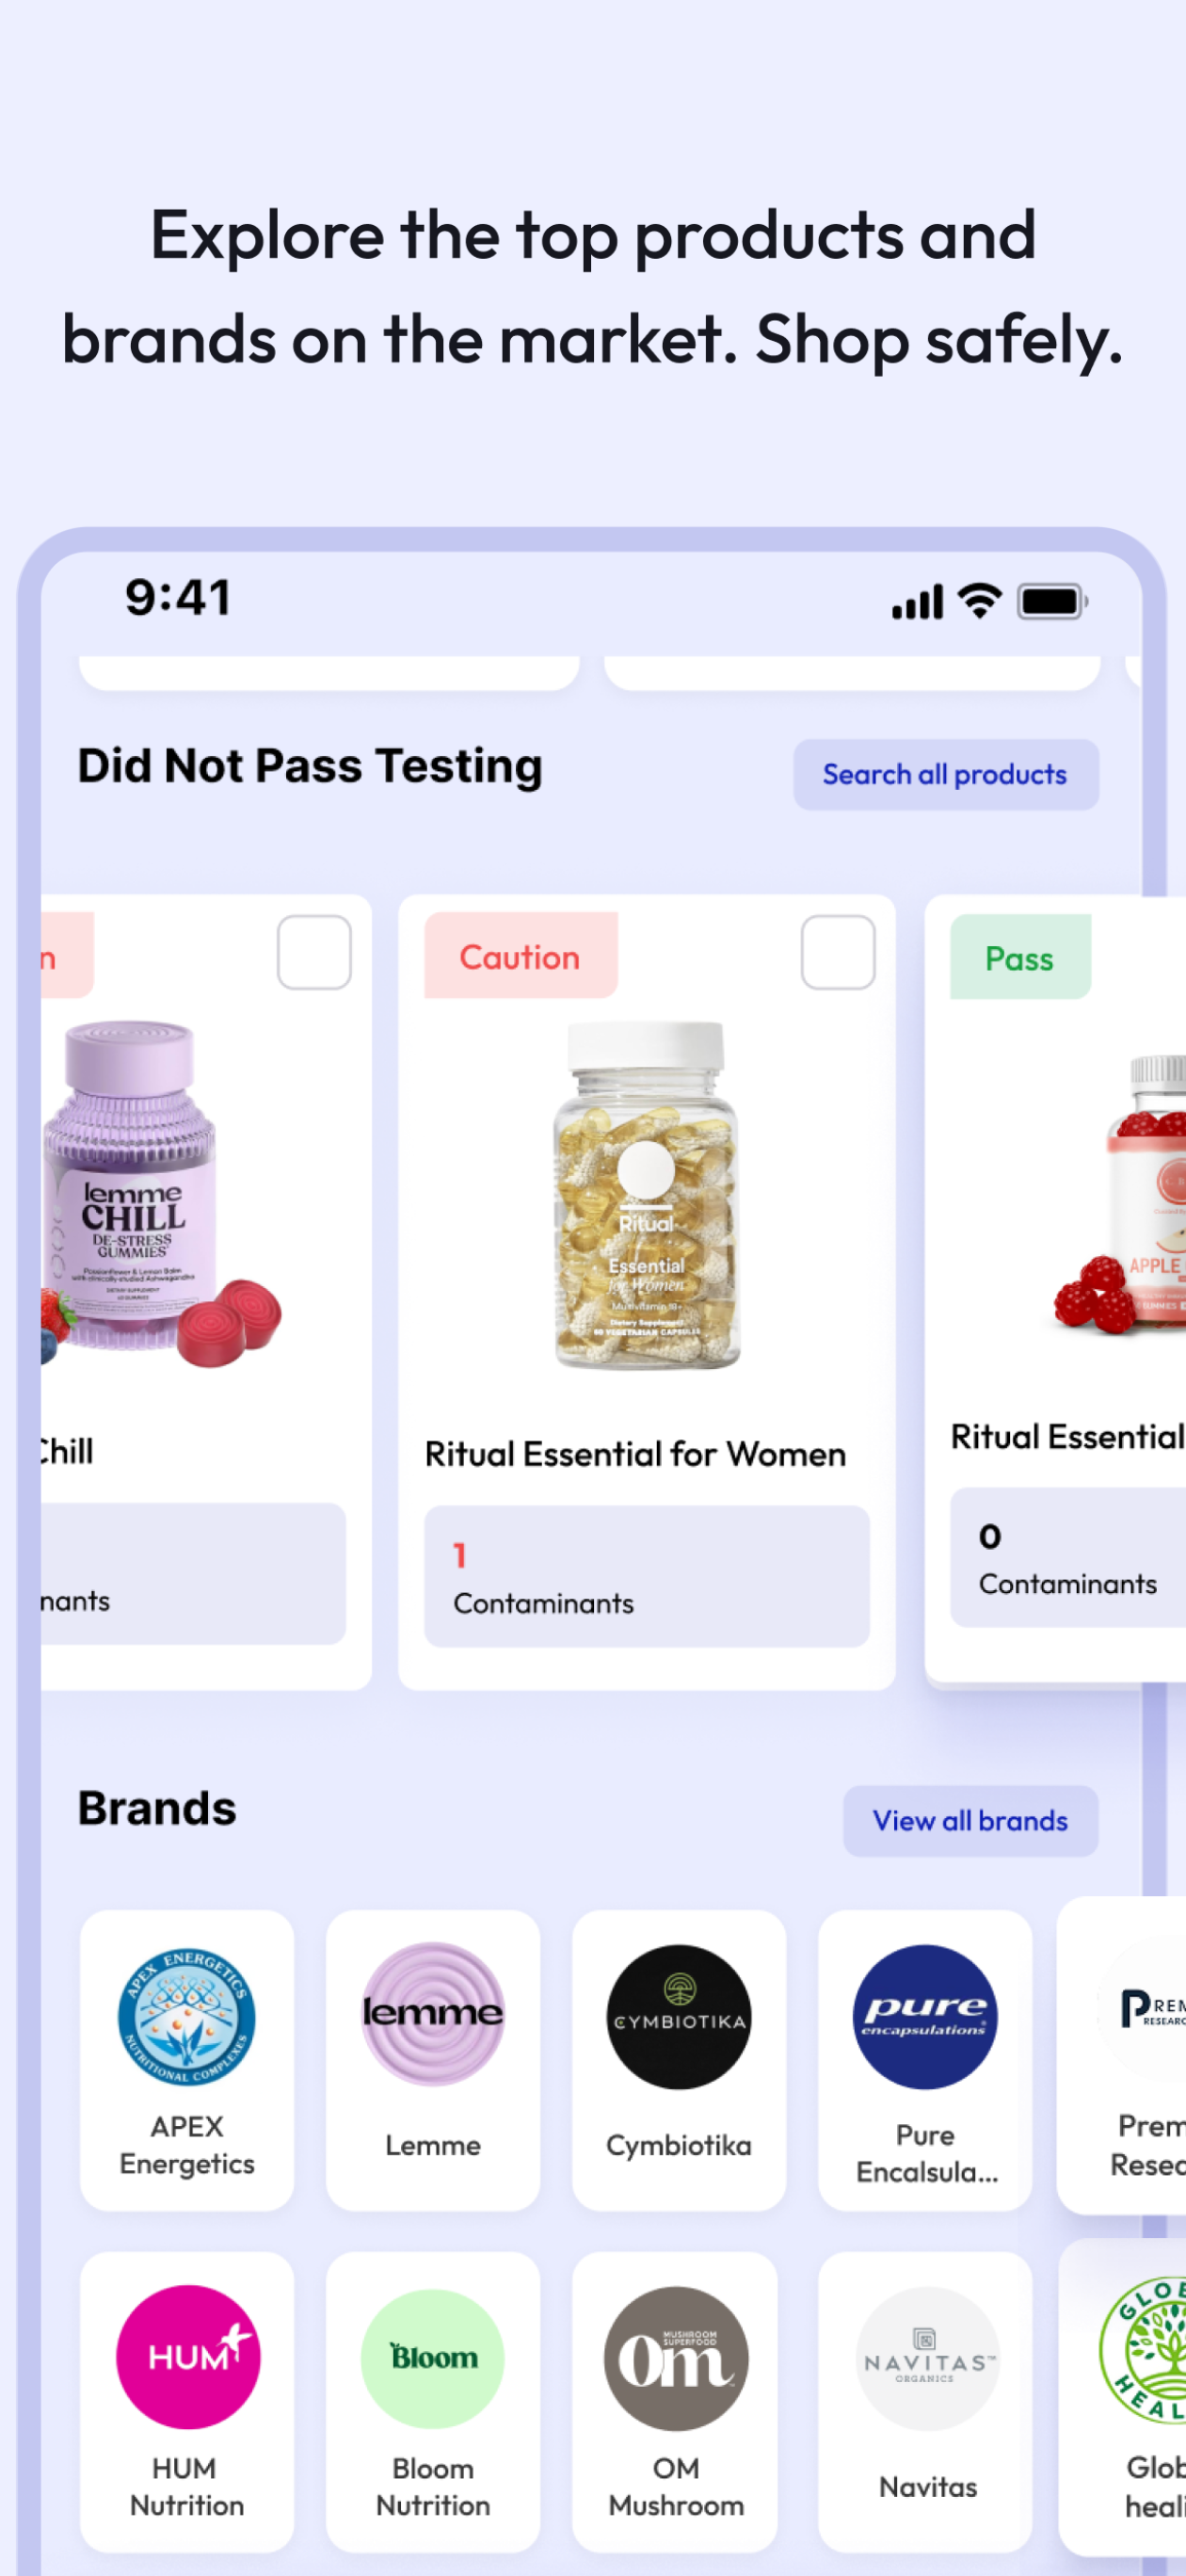
Task: Tap the green Pass status badge
Action: click(1020, 957)
